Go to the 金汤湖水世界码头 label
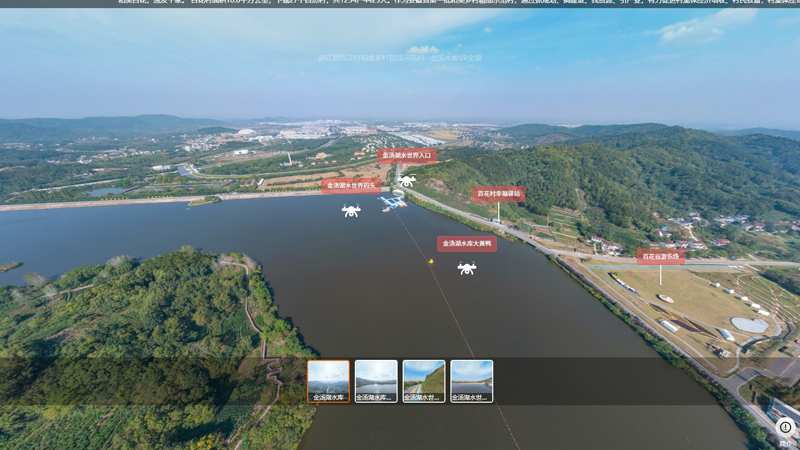 pyautogui.click(x=351, y=185)
